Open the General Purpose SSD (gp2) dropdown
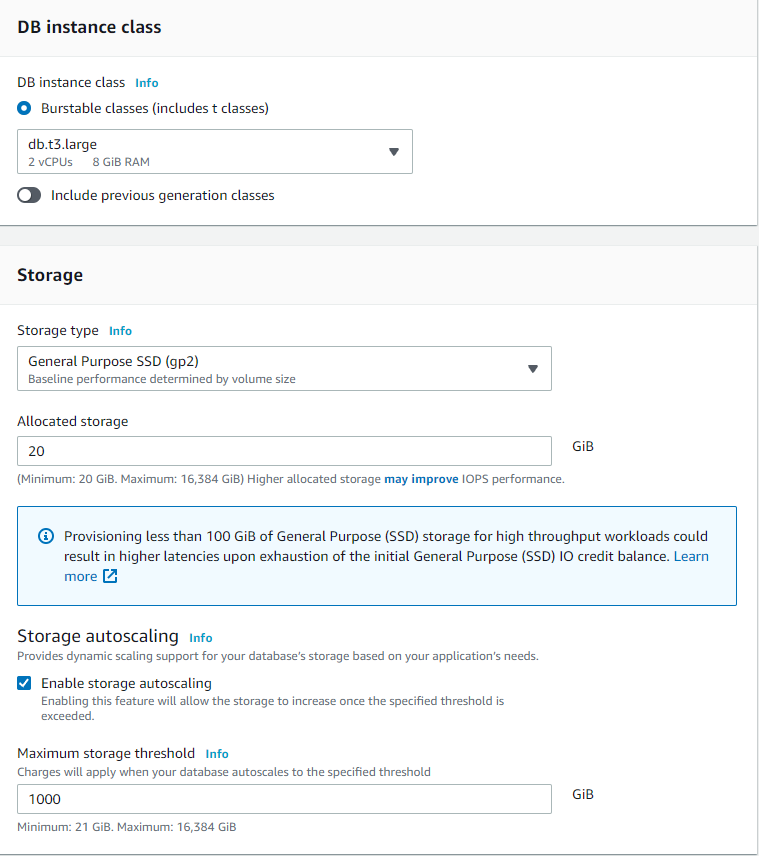Image resolution: width=759 pixels, height=856 pixels. [284, 368]
